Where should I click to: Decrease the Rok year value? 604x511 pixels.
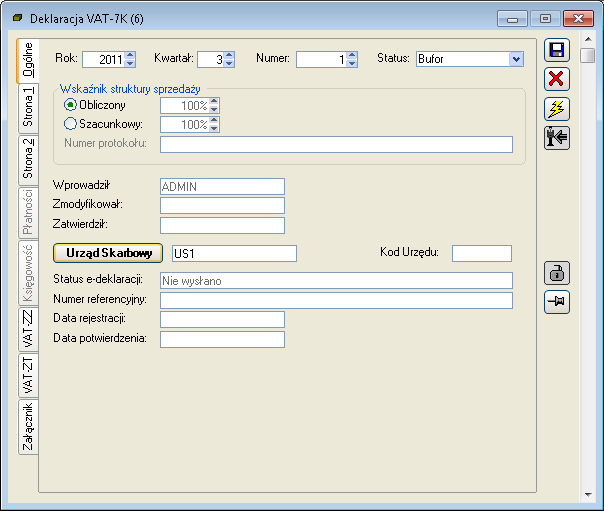130,63
